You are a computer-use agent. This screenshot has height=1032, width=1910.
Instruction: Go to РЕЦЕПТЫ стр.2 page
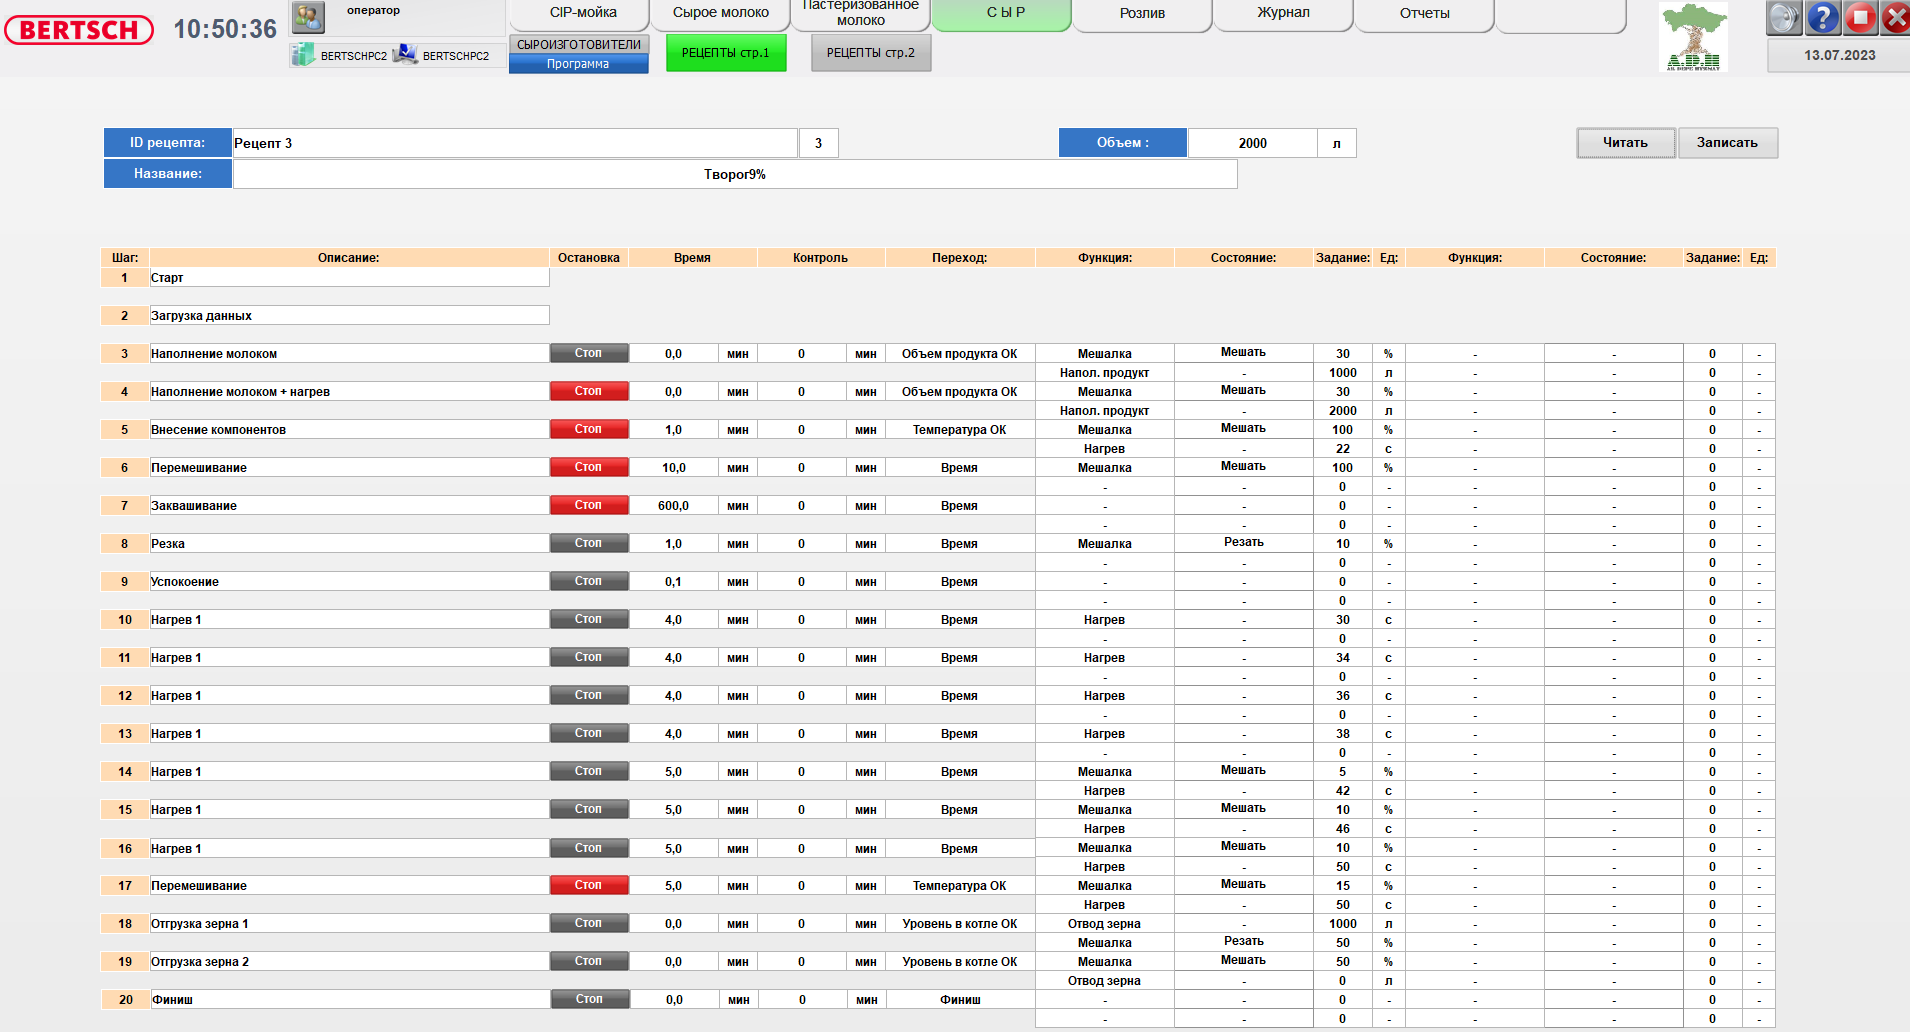pos(870,53)
